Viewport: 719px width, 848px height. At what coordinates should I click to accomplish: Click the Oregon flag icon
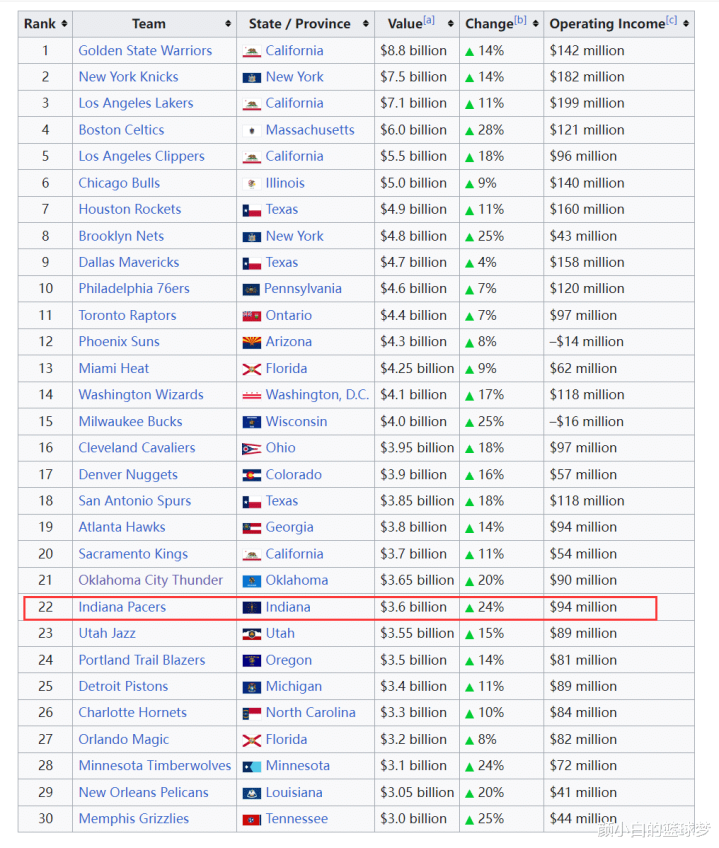coord(252,660)
